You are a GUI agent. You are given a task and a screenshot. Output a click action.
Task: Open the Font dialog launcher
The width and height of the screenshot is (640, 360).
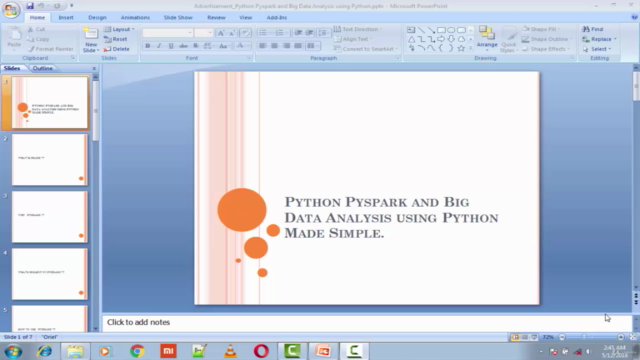(x=249, y=58)
